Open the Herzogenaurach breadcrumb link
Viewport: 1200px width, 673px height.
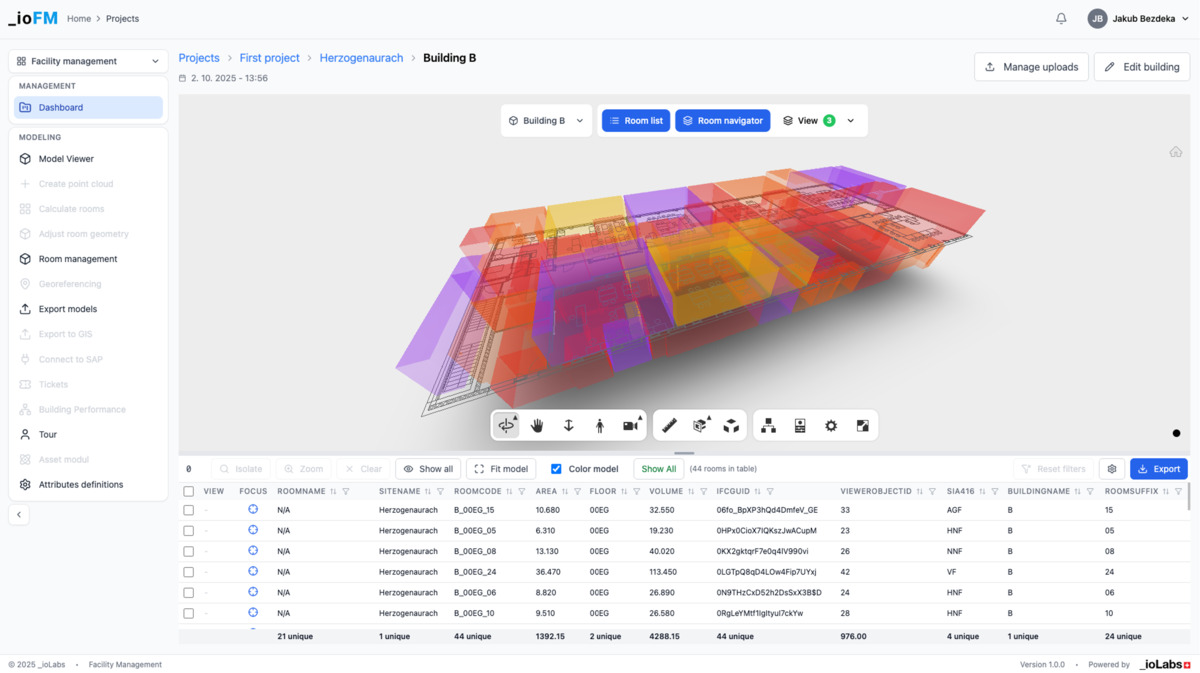click(x=361, y=58)
